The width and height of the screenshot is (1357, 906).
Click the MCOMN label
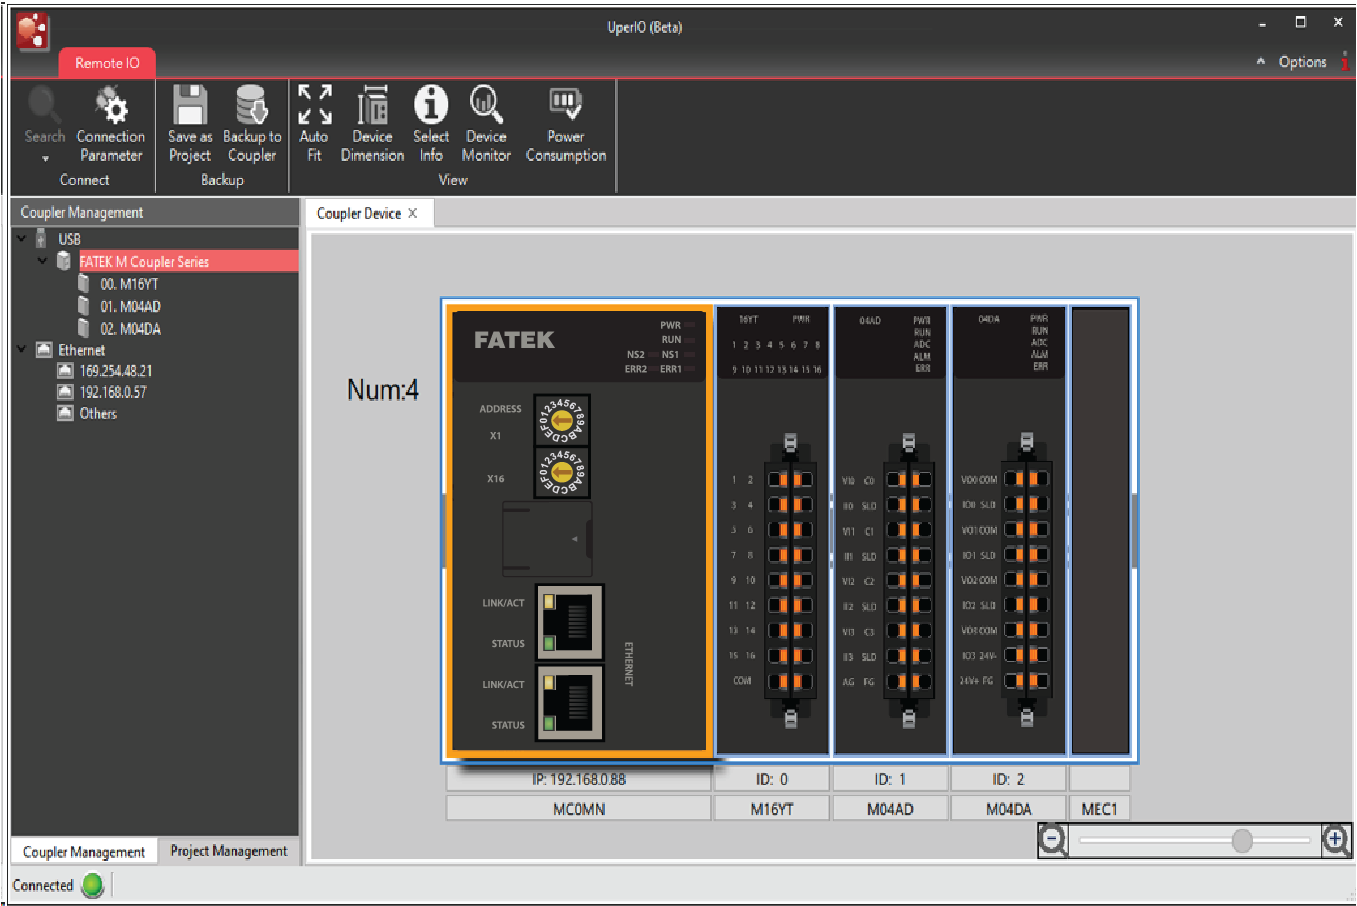pos(579,808)
